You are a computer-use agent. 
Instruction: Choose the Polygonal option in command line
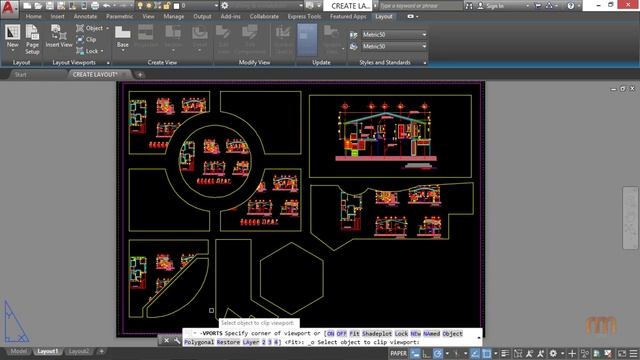pyautogui.click(x=199, y=342)
